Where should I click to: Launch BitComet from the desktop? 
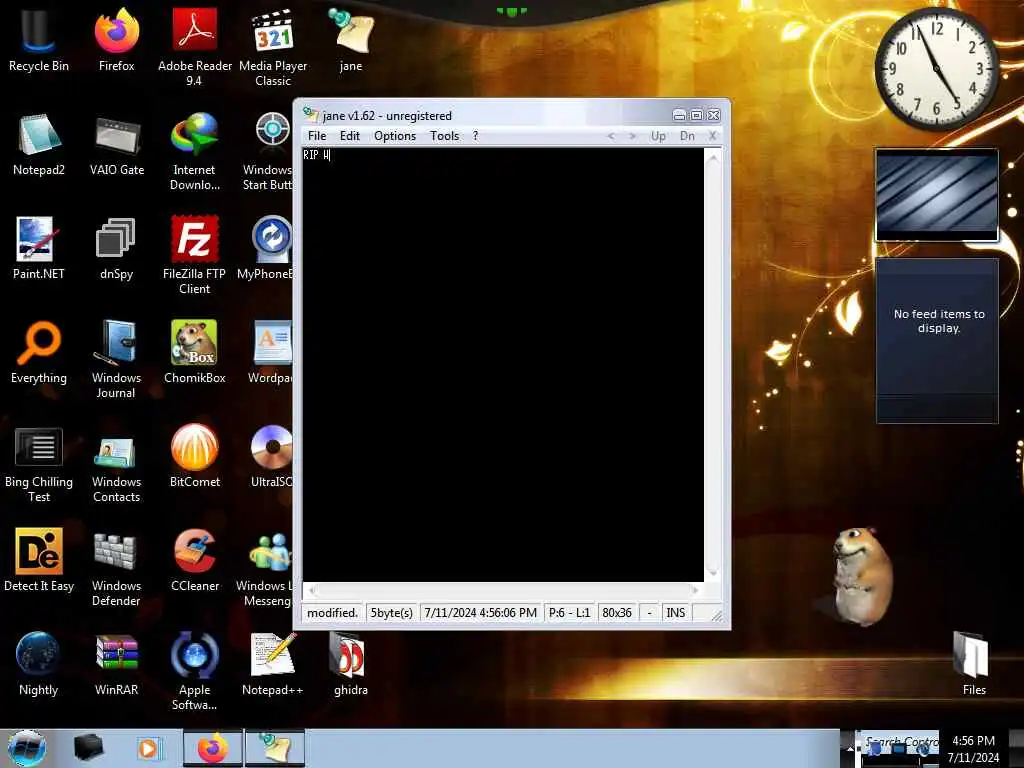(x=195, y=456)
